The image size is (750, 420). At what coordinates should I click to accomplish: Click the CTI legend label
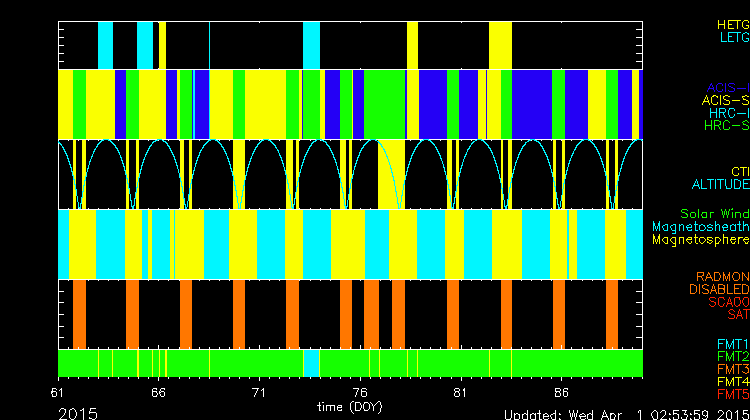click(739, 172)
